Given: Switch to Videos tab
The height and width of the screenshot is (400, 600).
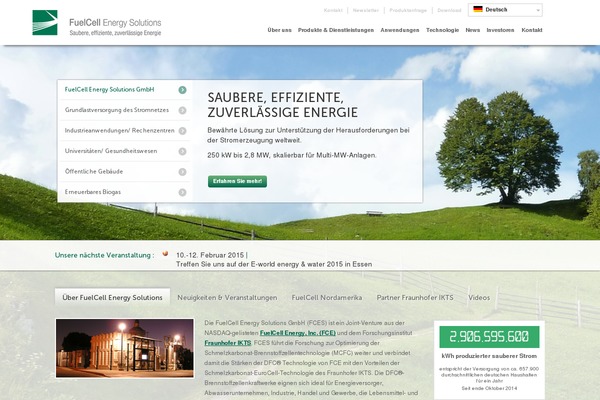Looking at the screenshot, I should 479,297.
